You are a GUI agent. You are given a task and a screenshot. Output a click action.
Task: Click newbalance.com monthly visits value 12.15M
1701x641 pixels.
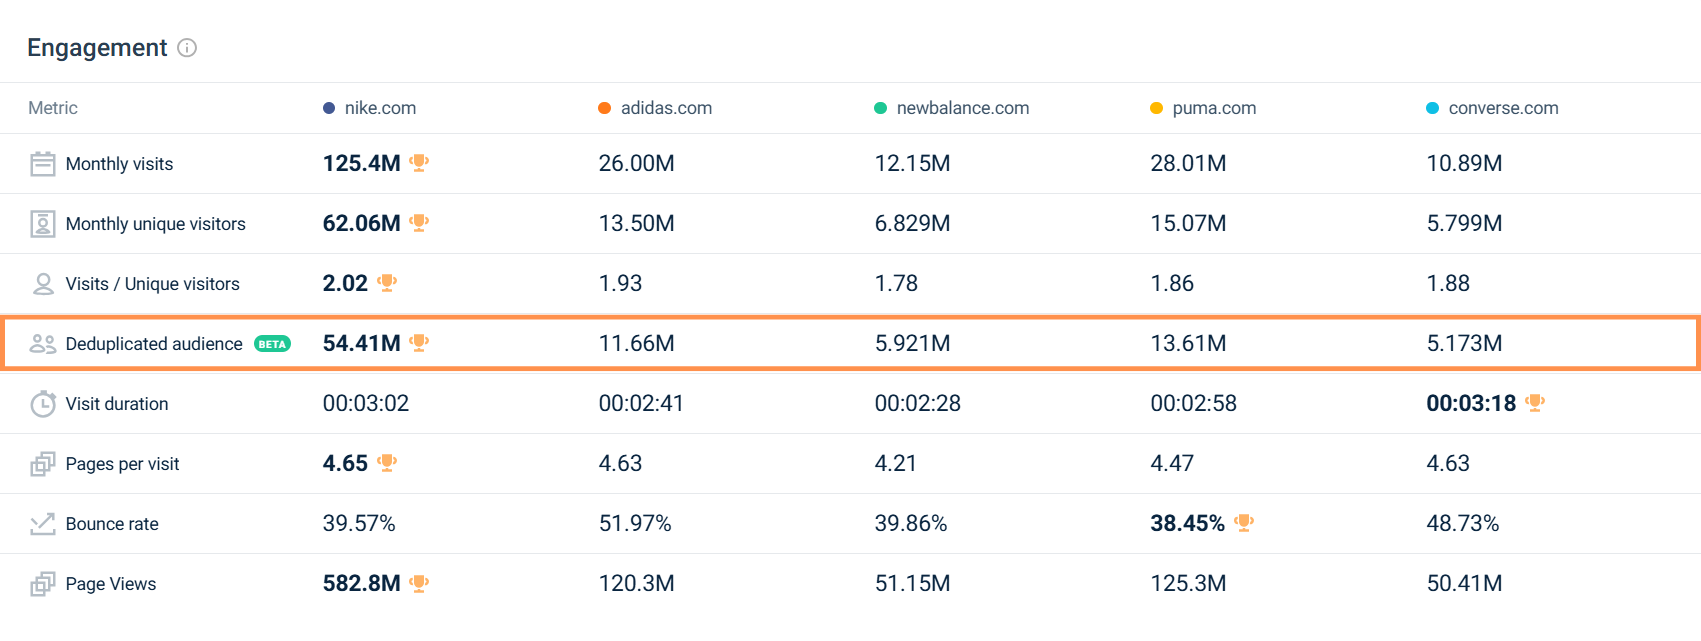[912, 163]
